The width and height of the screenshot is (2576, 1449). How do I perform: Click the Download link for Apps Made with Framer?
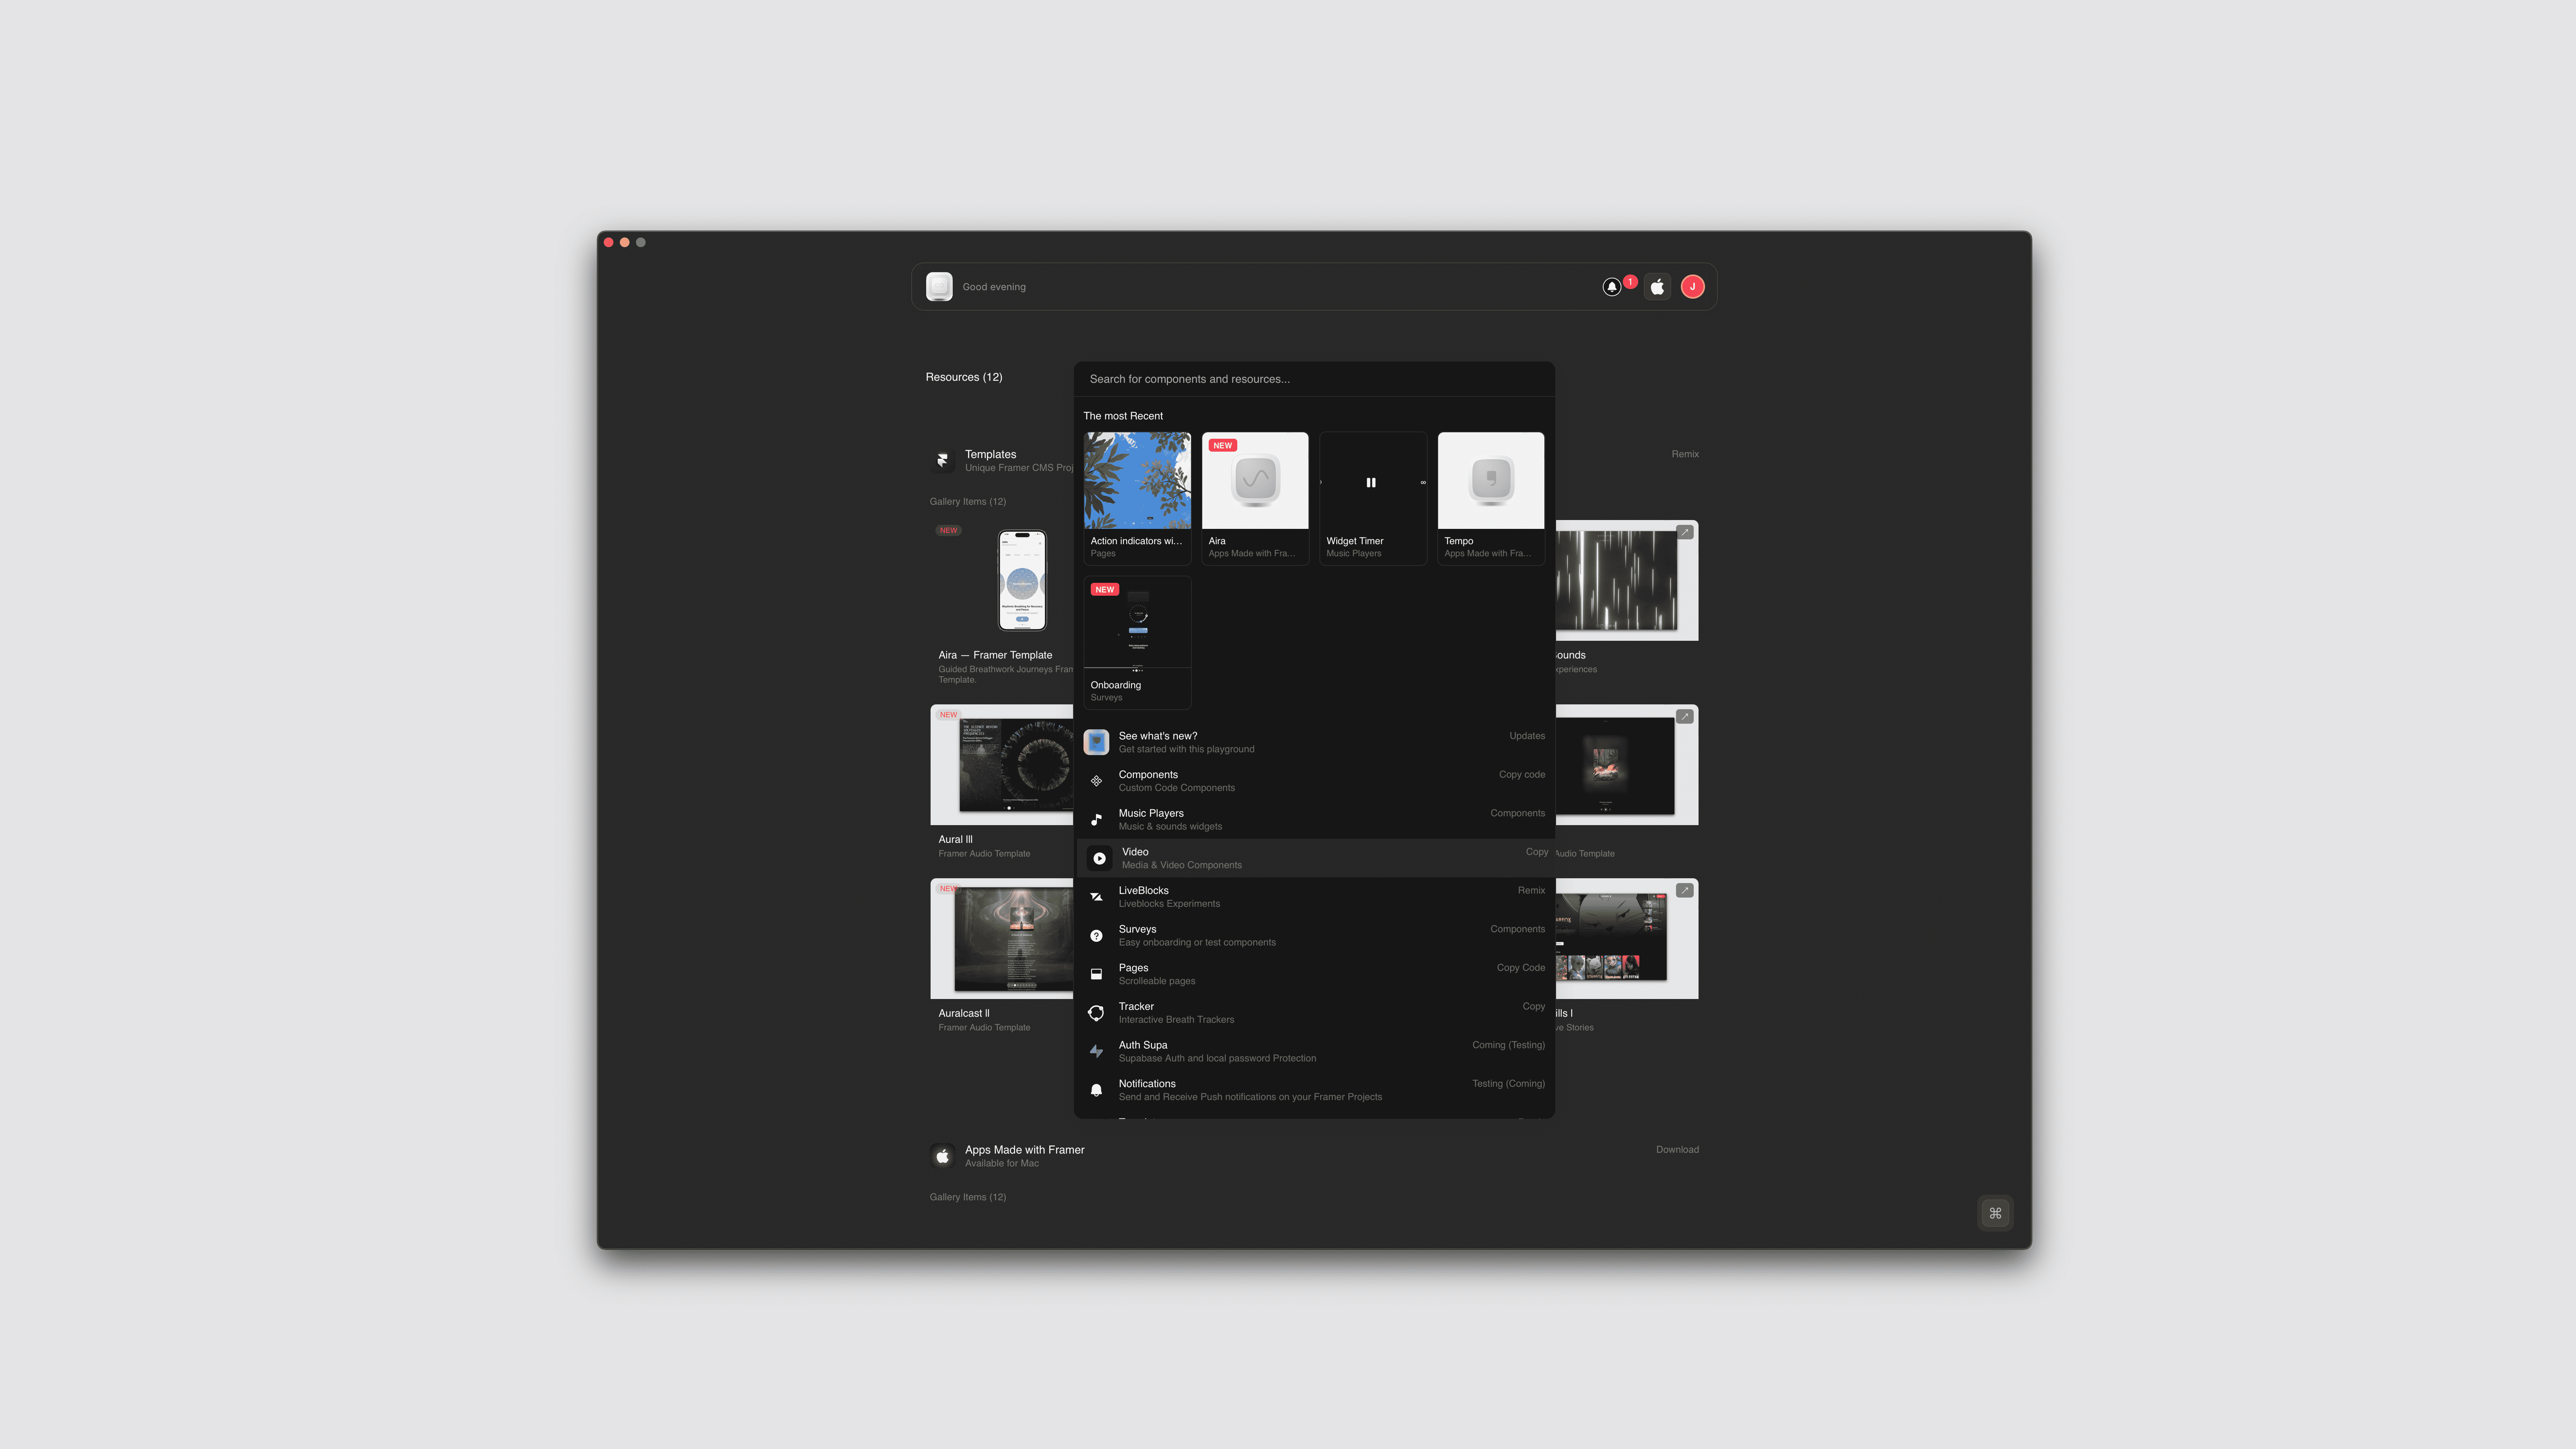(x=1677, y=1150)
